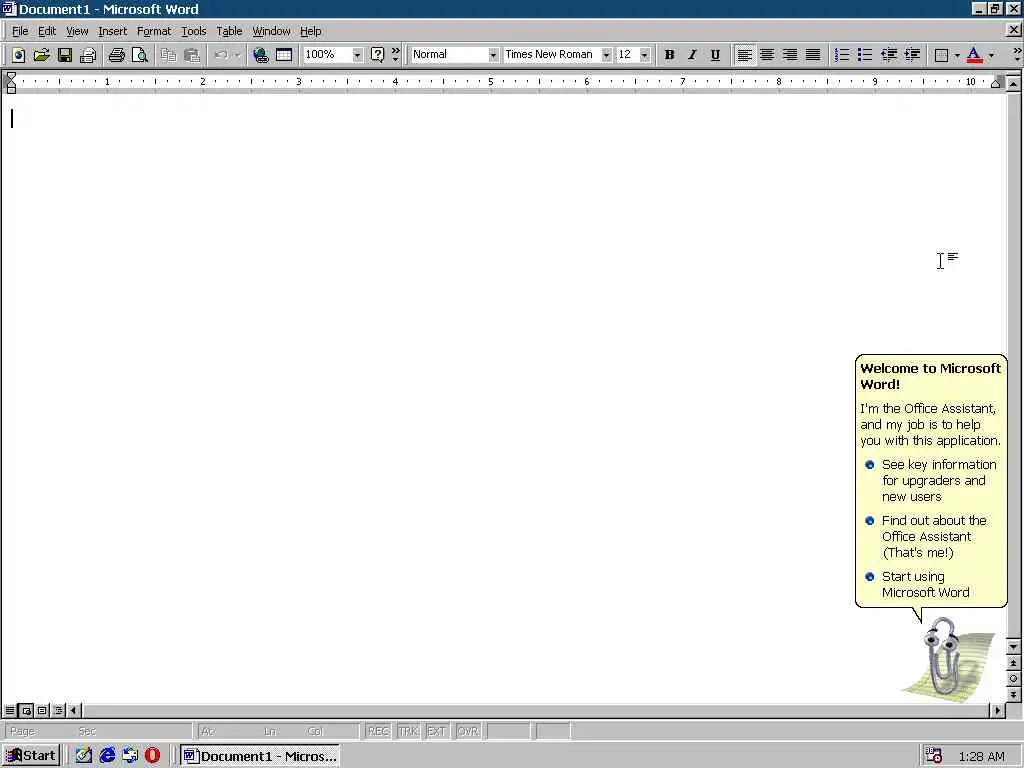The height and width of the screenshot is (768, 1024).
Task: Print the document using the printer icon
Action: coord(117,55)
